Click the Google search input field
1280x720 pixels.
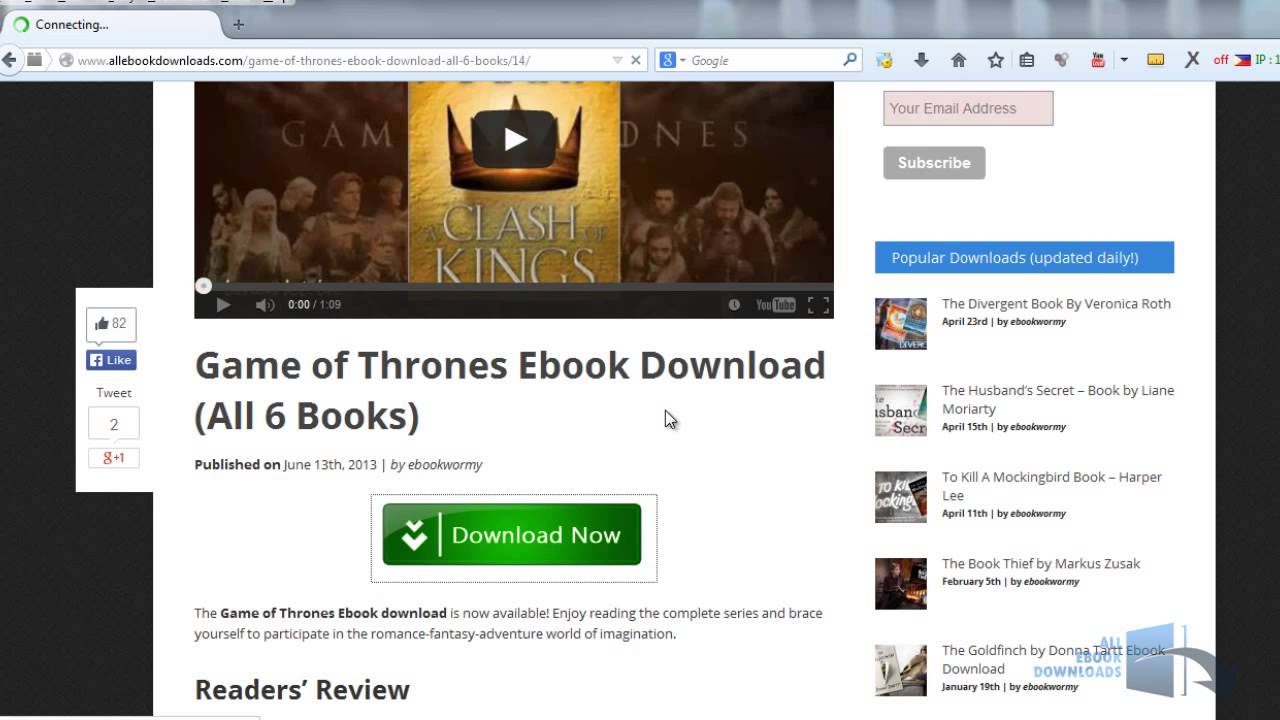[765, 60]
